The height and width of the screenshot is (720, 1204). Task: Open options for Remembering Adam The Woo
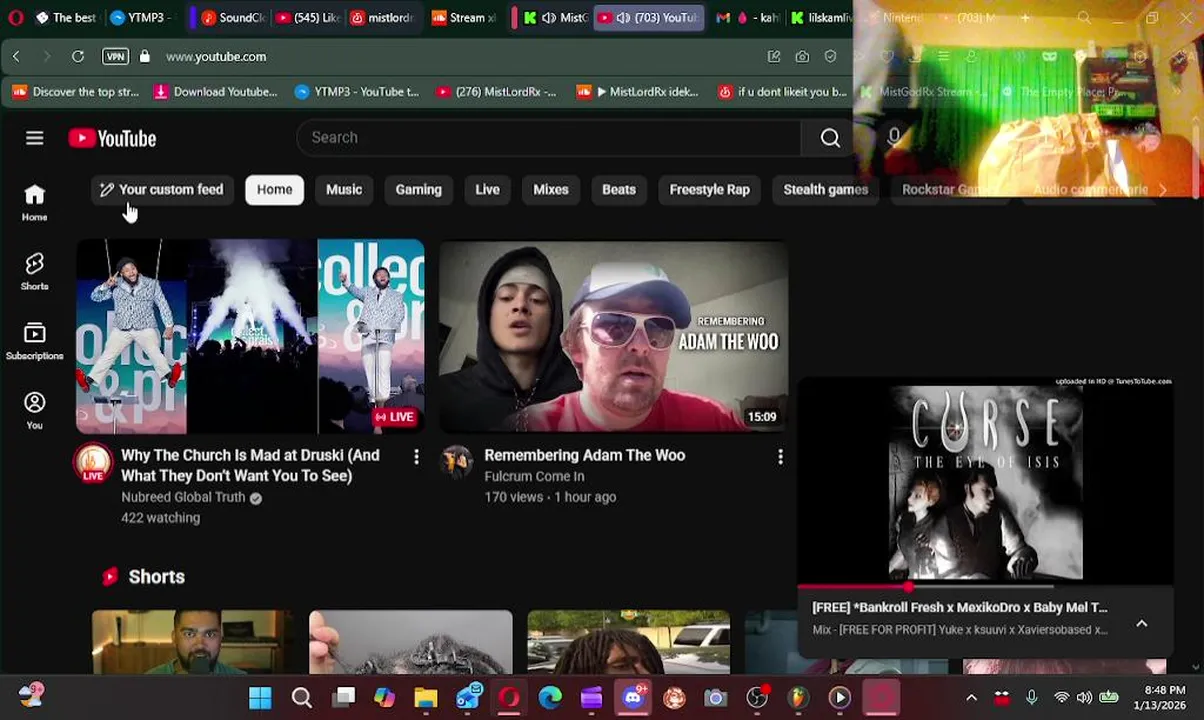[780, 457]
